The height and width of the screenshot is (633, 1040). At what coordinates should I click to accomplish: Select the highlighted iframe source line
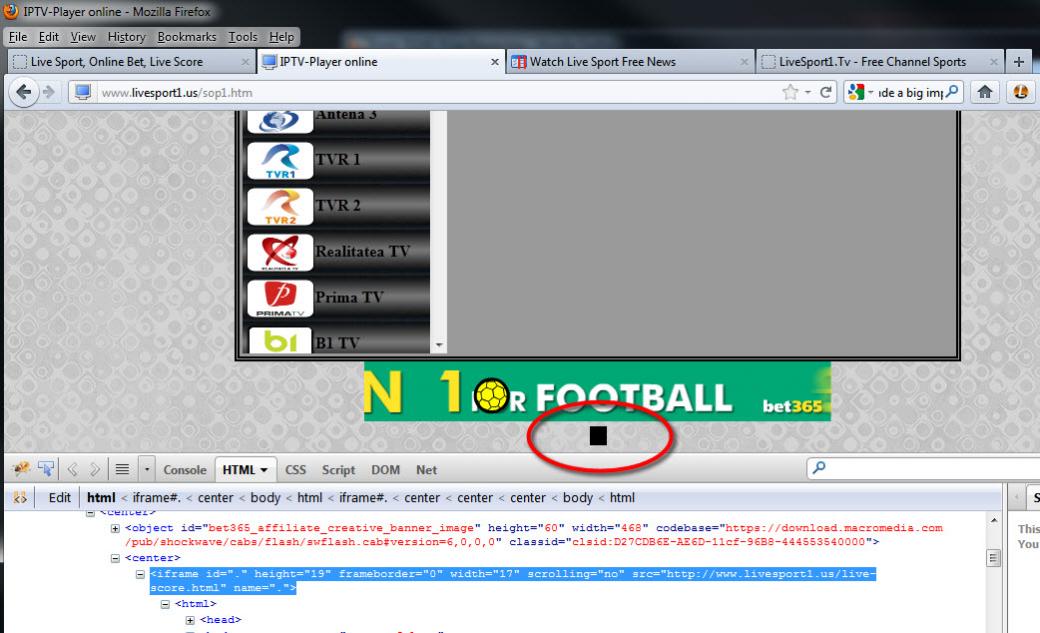coord(513,581)
